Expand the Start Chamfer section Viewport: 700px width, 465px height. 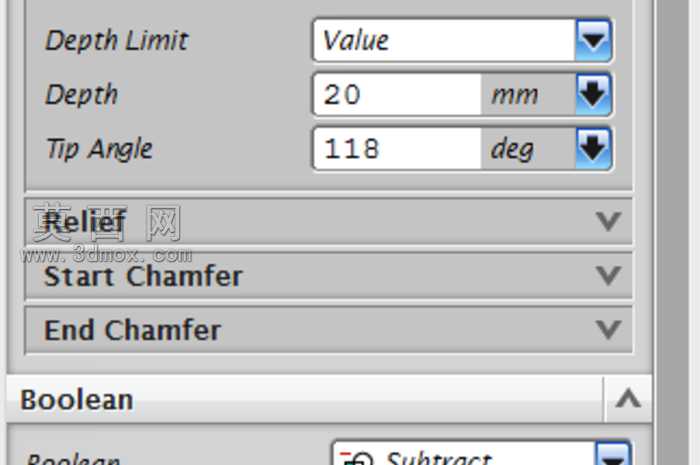tap(608, 275)
